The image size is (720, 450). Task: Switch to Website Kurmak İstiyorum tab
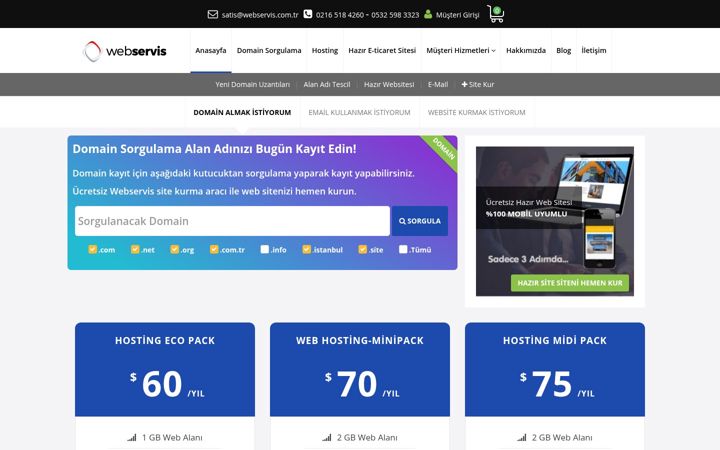coord(477,112)
